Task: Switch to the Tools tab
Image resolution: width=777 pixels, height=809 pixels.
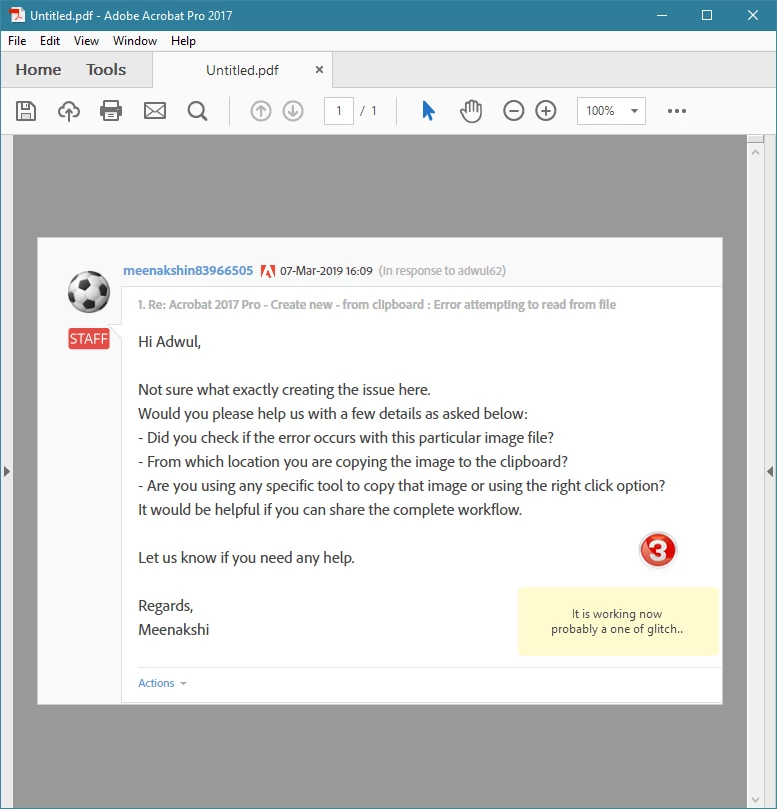Action: 106,70
